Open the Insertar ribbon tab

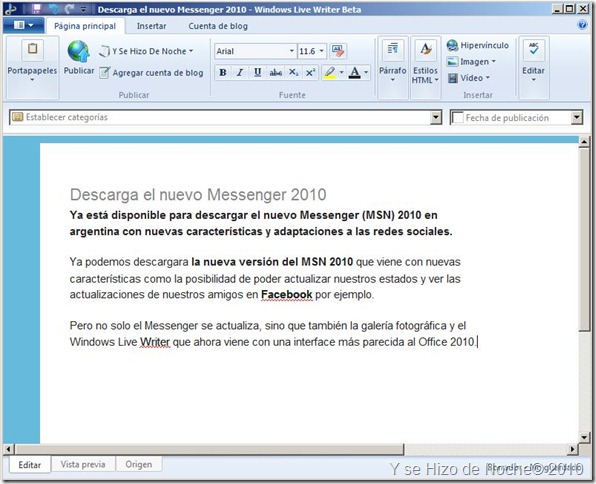pyautogui.click(x=151, y=26)
